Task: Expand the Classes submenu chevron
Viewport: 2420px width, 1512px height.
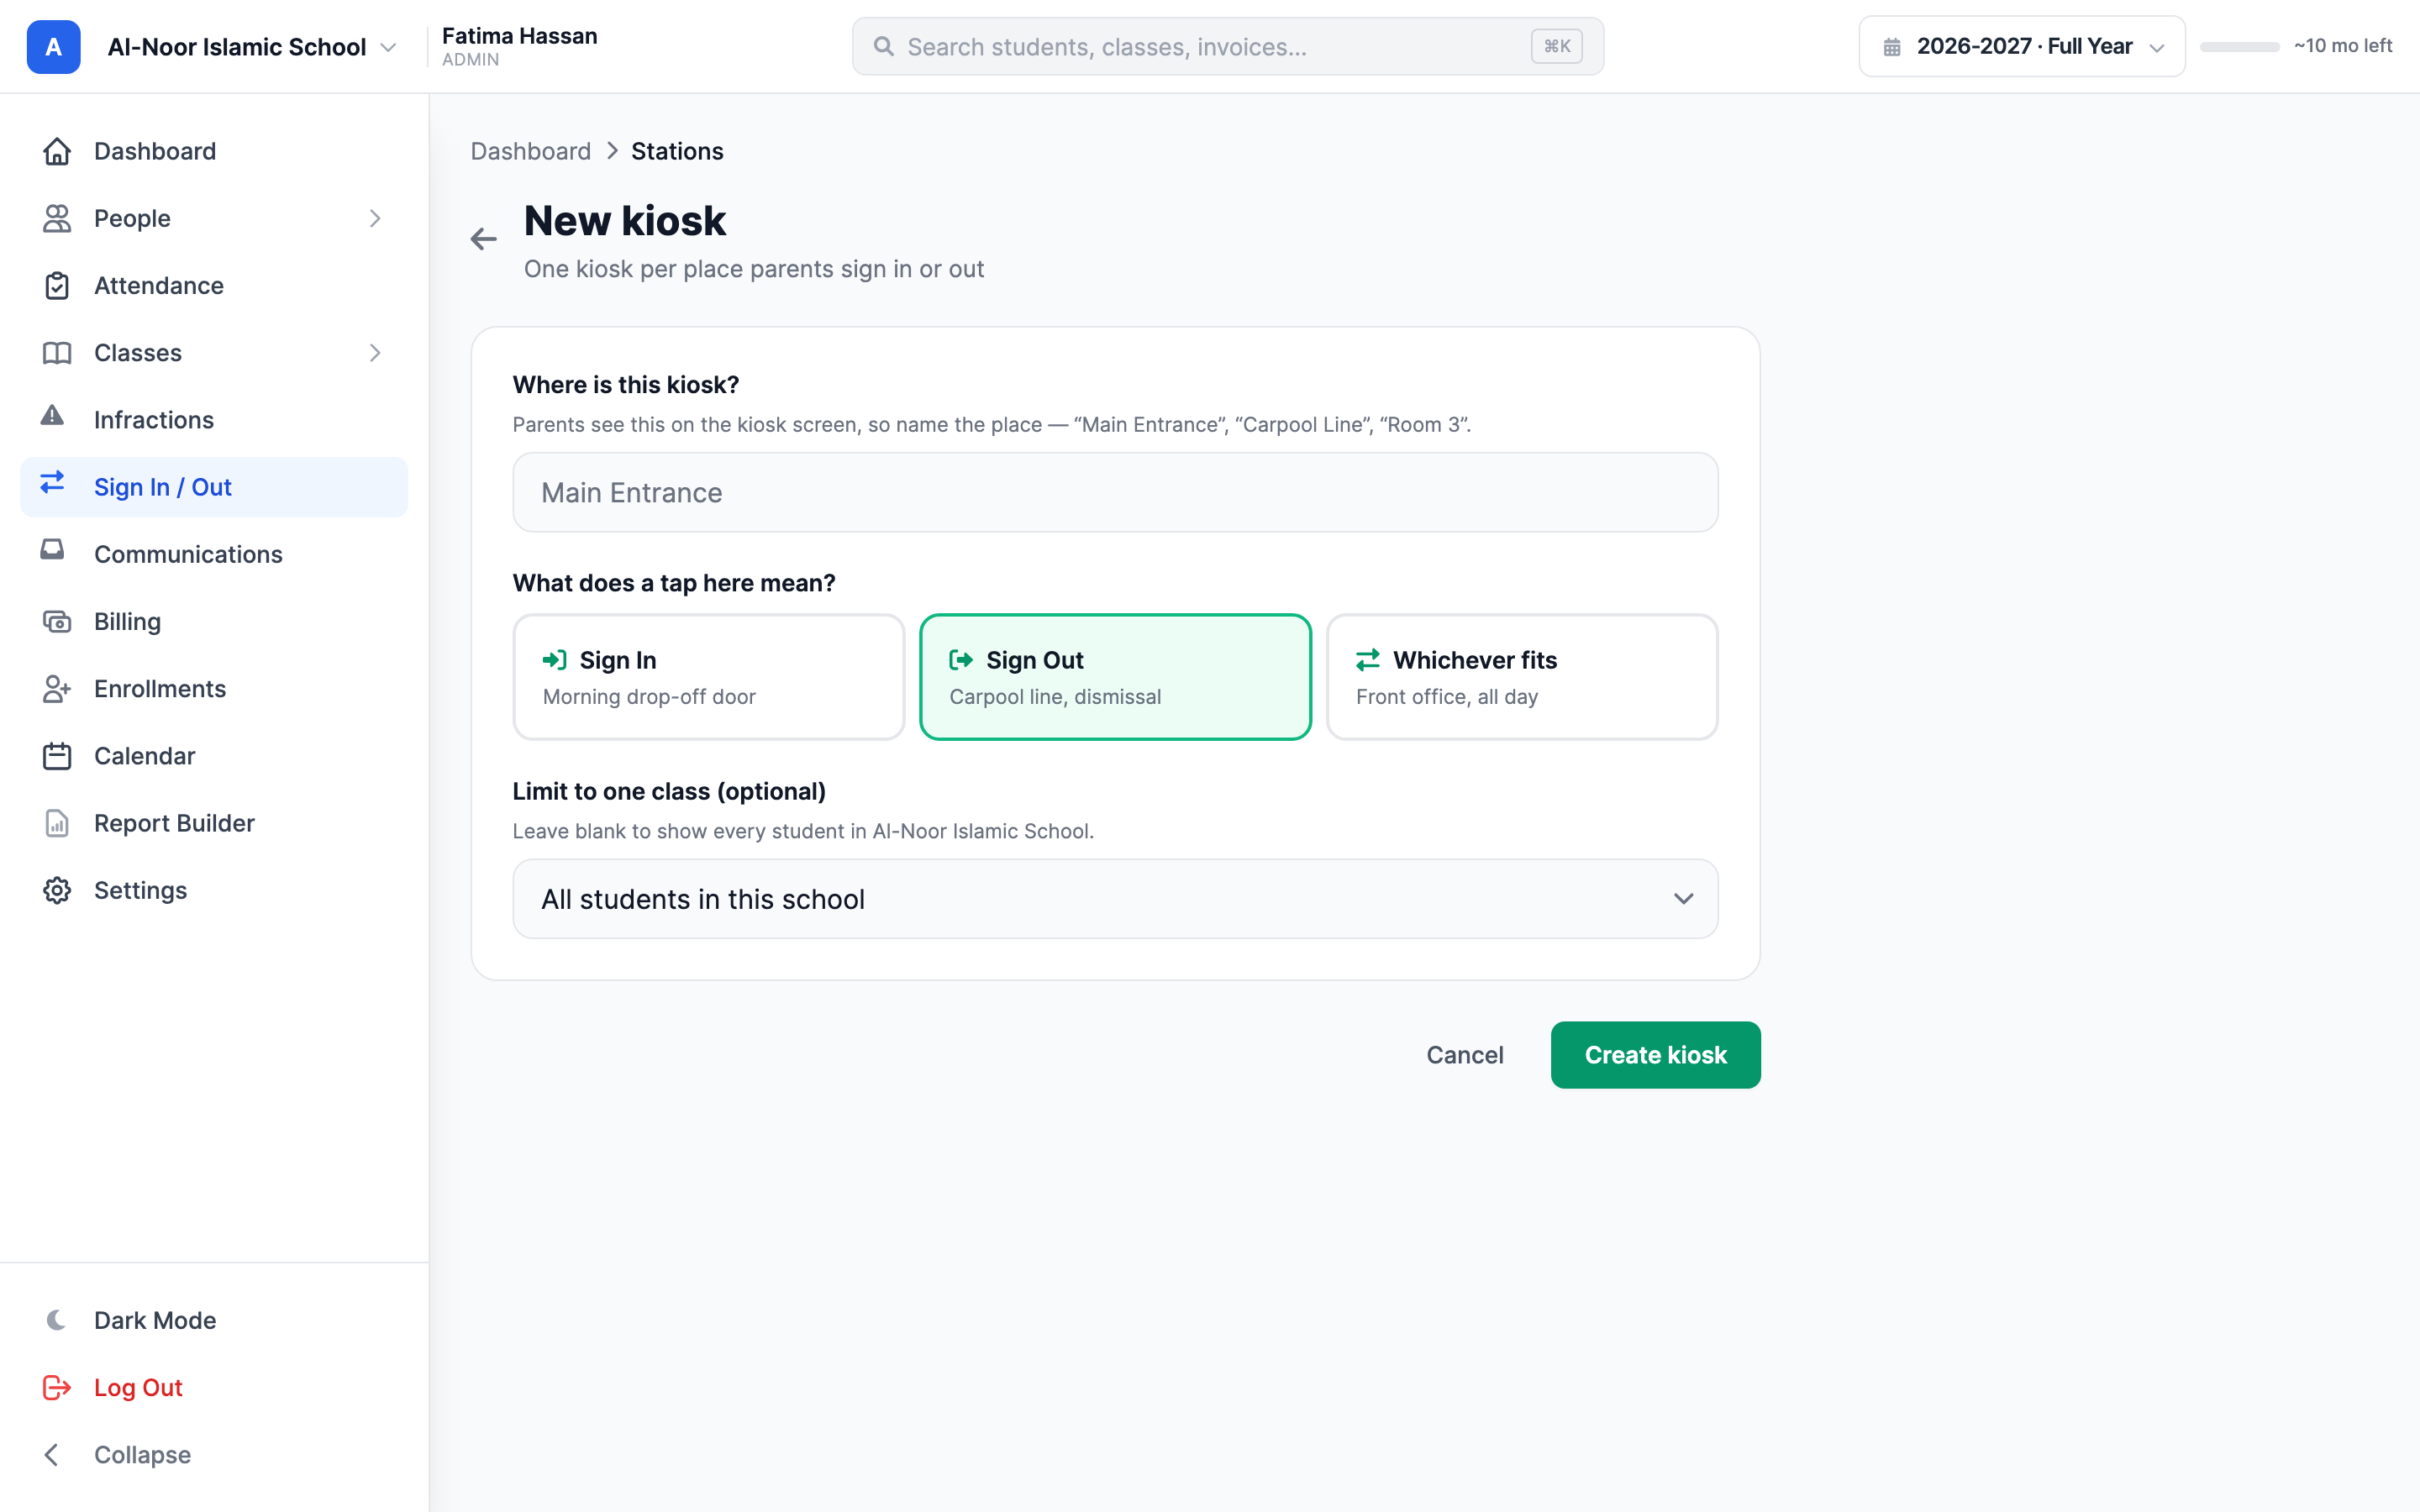Action: tap(375, 353)
